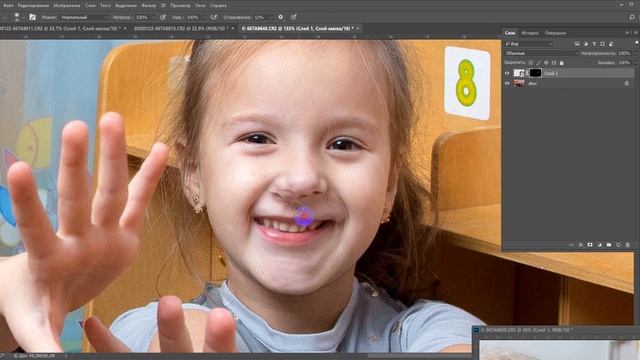Create new adjustment layer icon
The width and height of the screenshot is (640, 360).
pyautogui.click(x=600, y=245)
